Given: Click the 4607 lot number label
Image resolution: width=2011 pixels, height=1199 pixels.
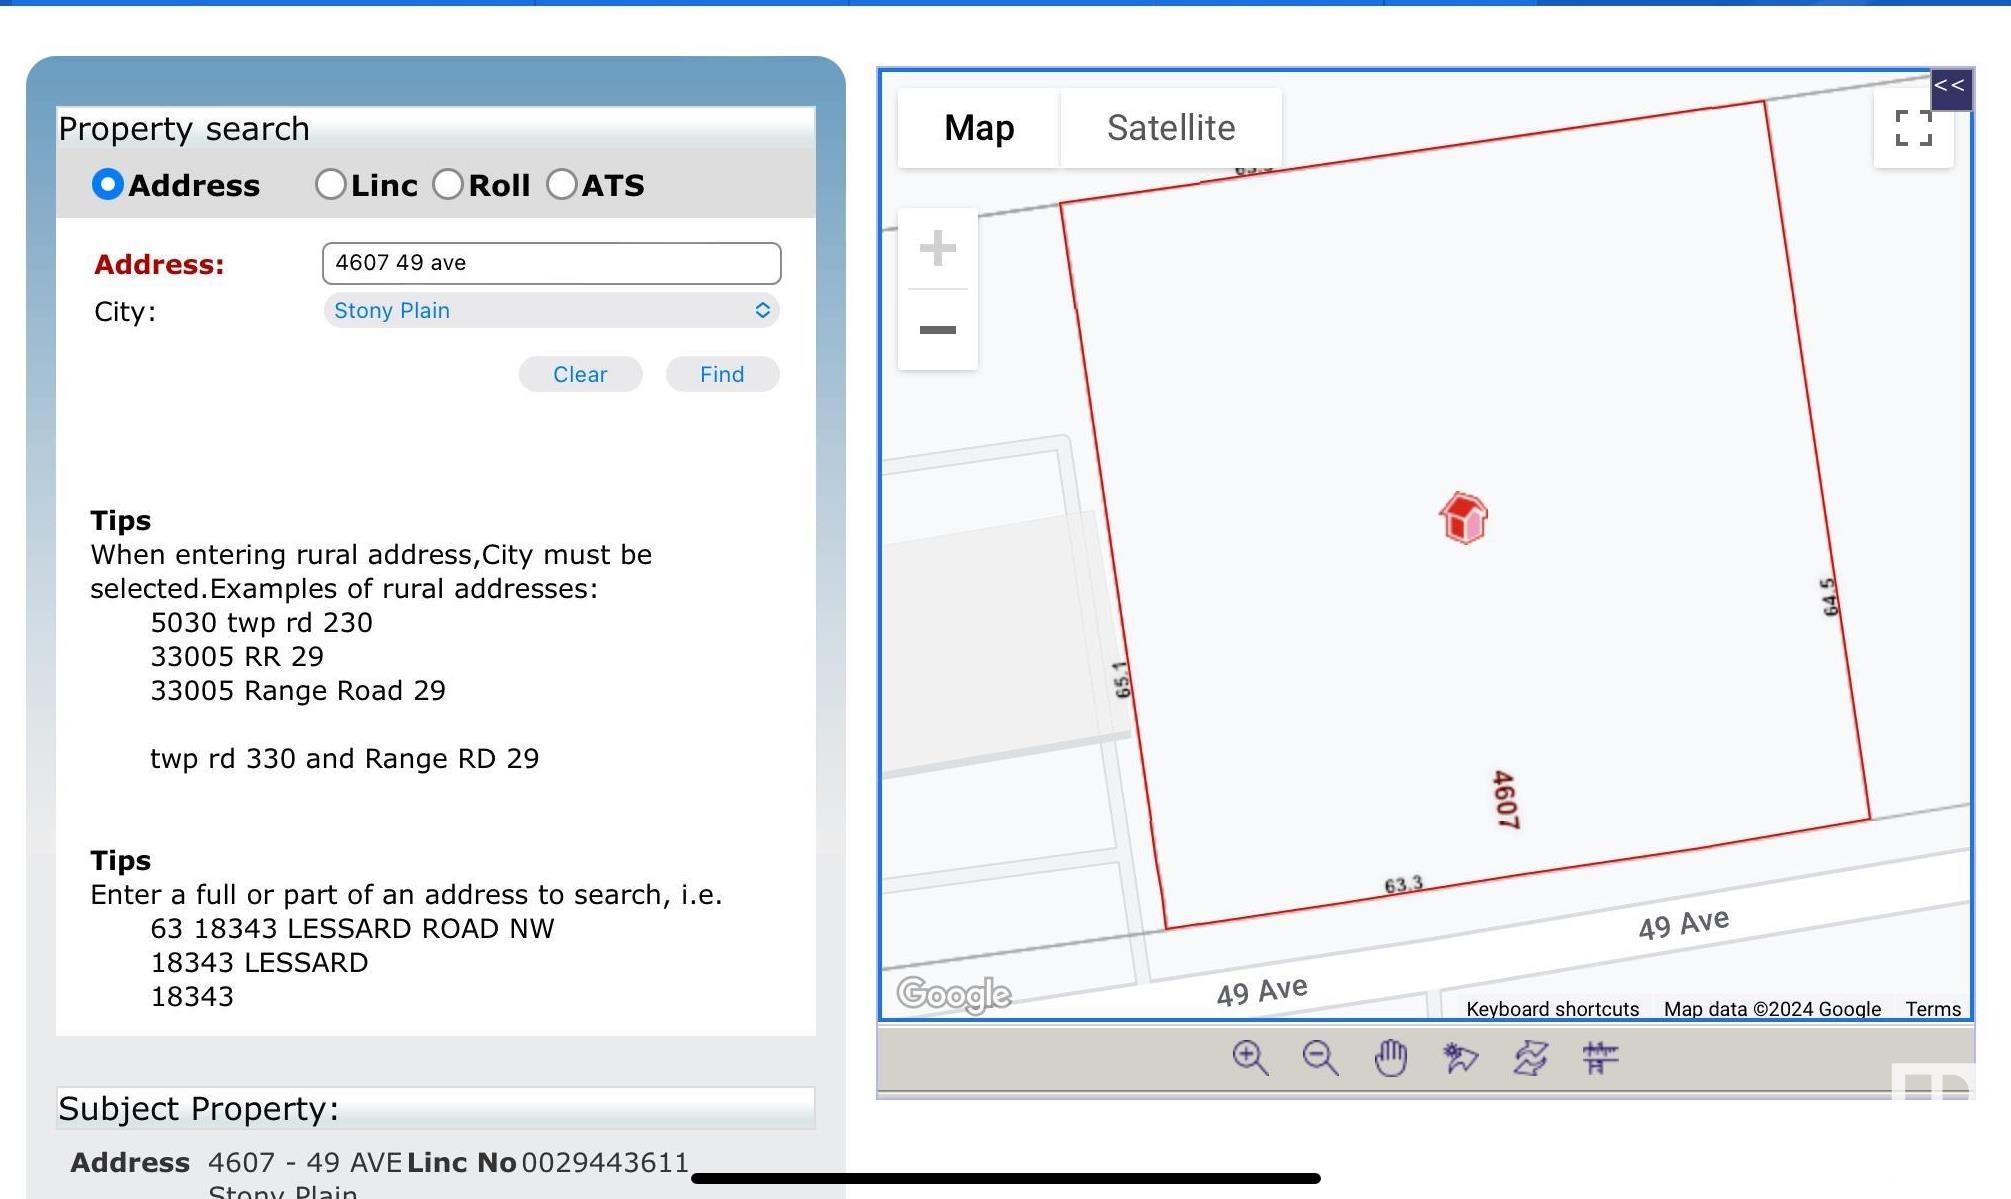Looking at the screenshot, I should pos(1505,799).
